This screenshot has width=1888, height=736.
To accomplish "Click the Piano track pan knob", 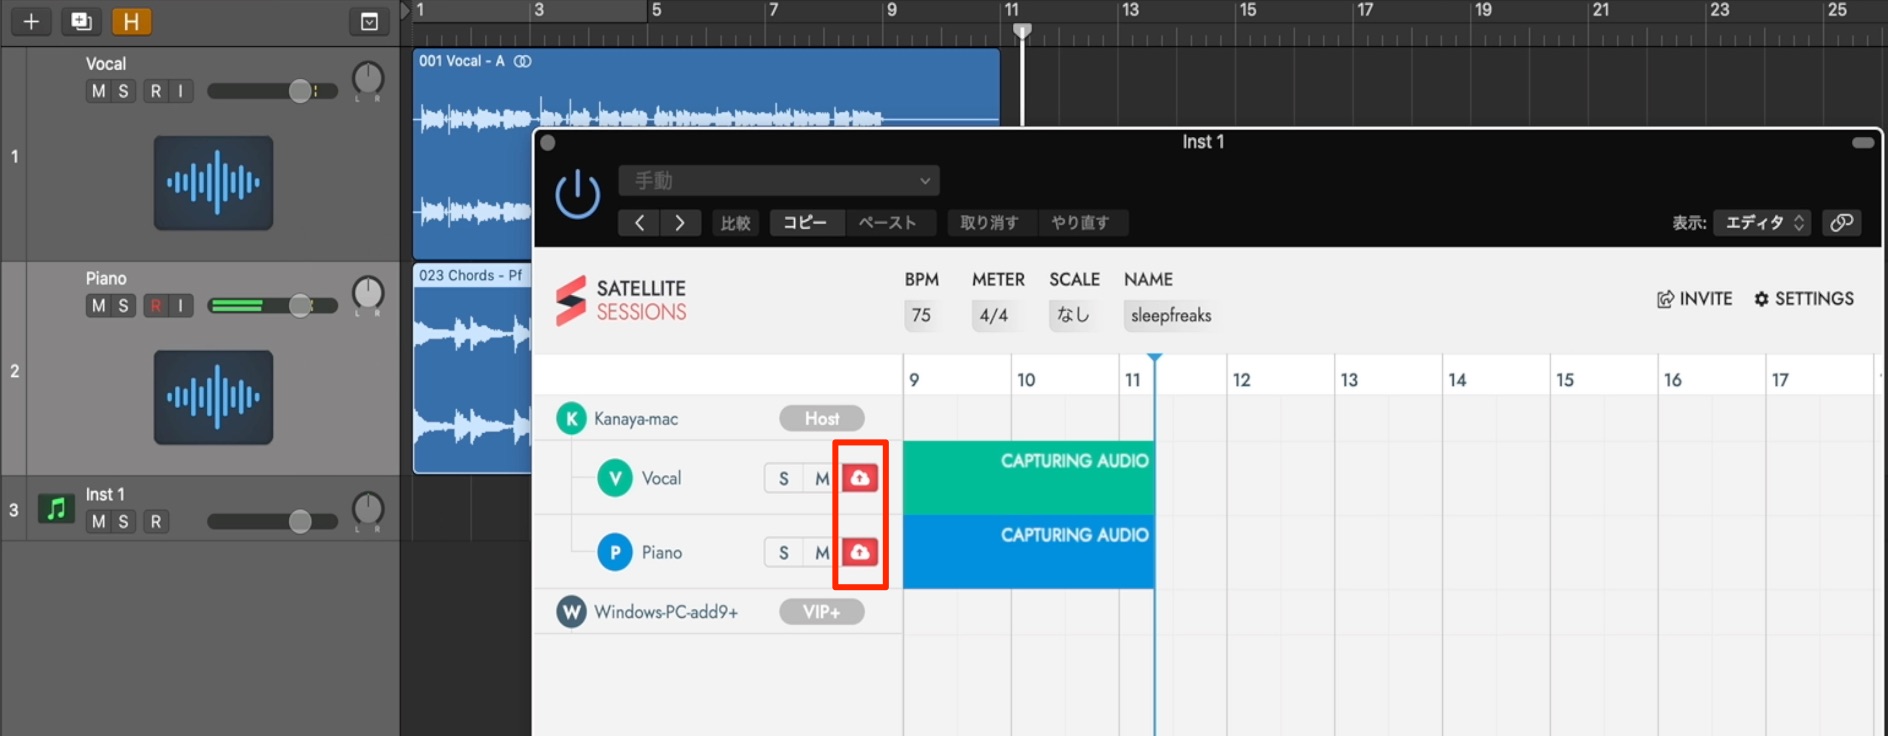I will point(368,294).
